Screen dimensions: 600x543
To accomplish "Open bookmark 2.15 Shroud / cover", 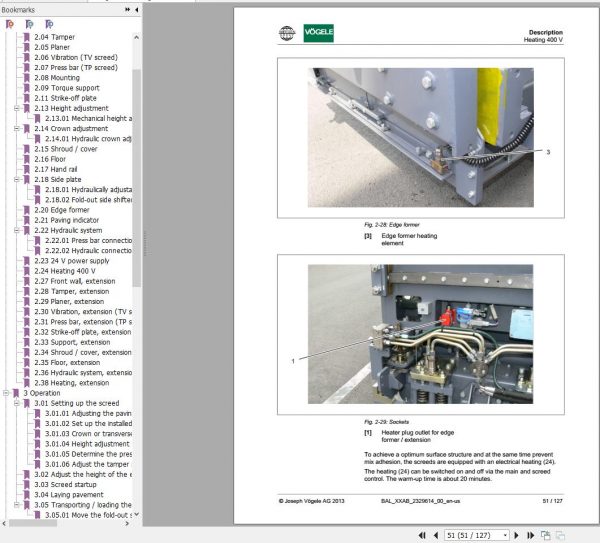I will coord(65,149).
